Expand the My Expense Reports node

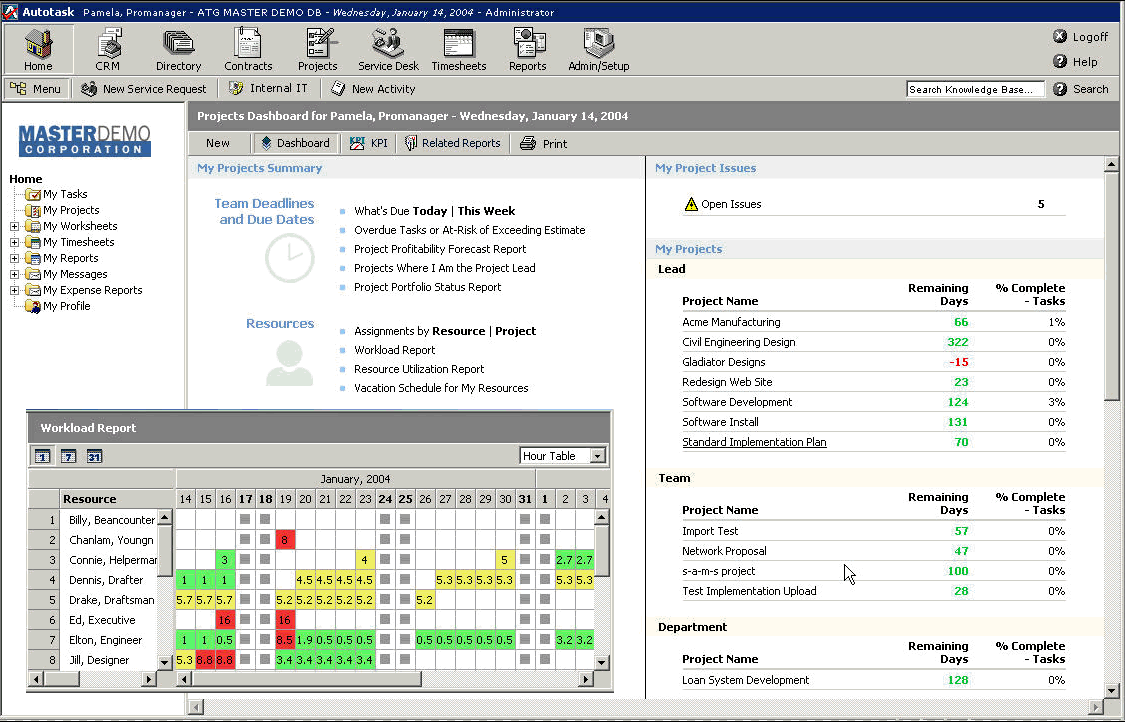click(x=15, y=291)
